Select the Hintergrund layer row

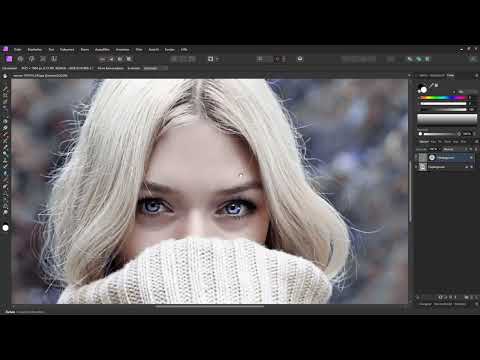pyautogui.click(x=445, y=167)
